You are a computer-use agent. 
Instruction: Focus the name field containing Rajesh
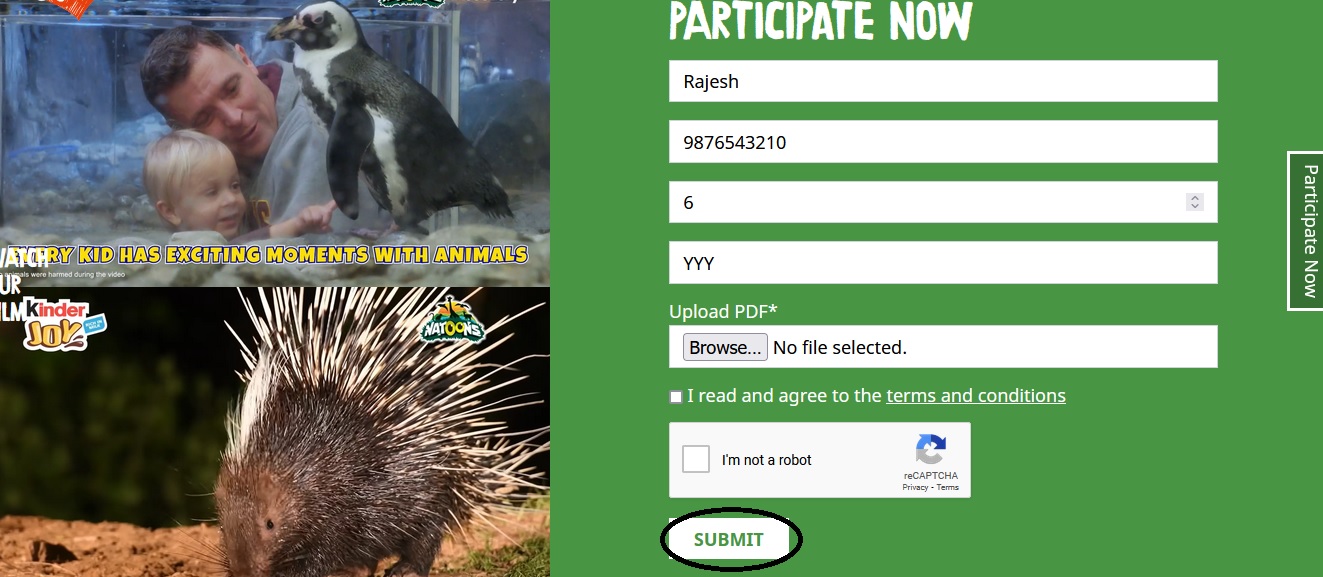(x=943, y=81)
